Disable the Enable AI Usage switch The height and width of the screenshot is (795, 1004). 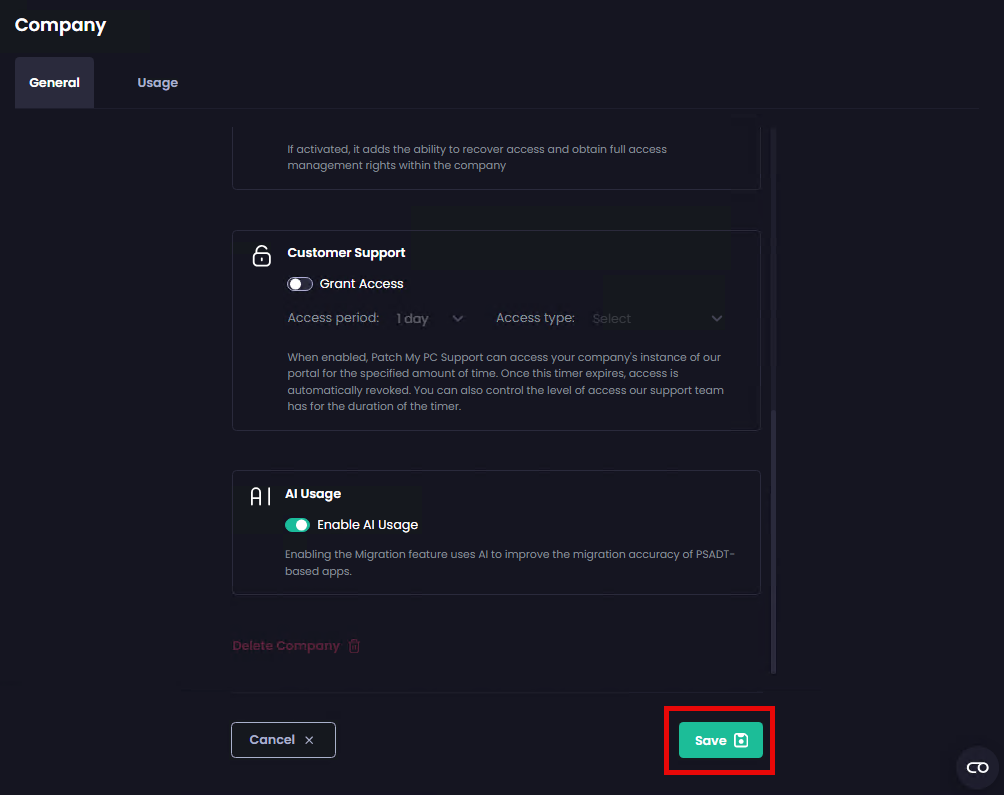coord(297,525)
